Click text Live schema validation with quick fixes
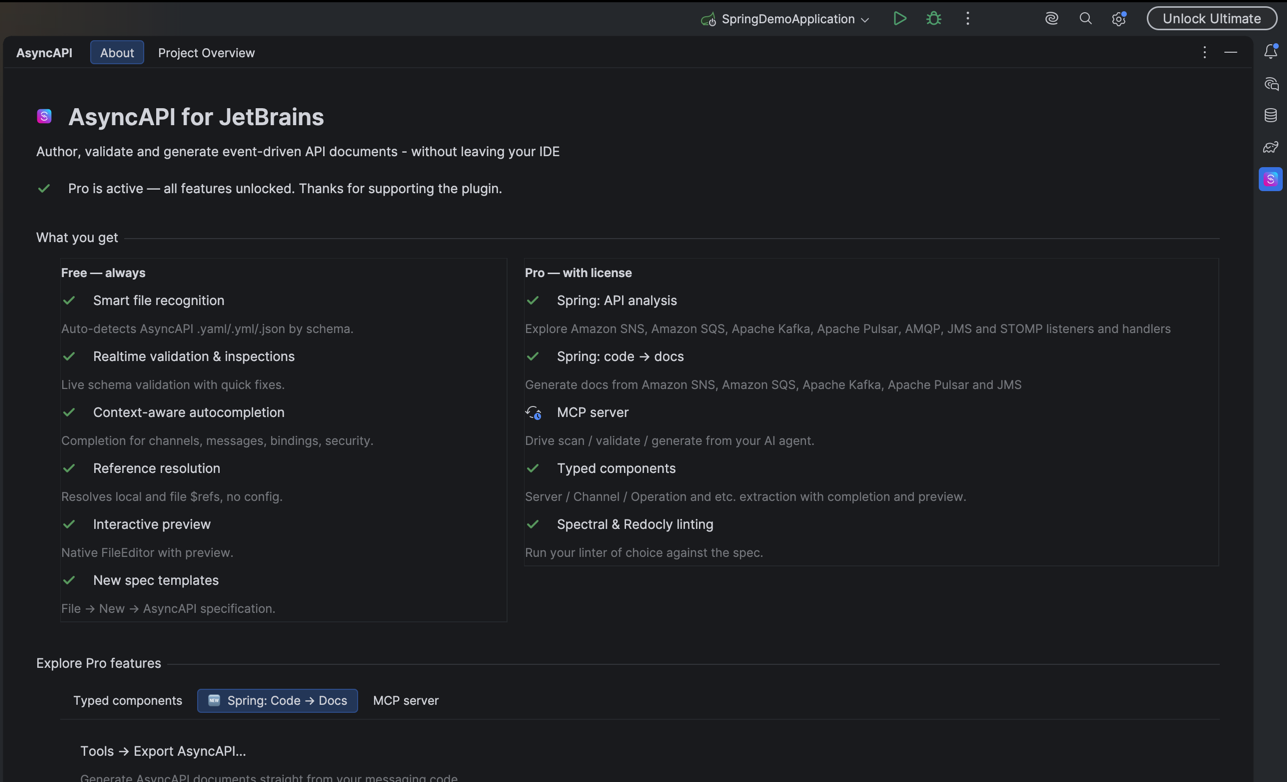This screenshot has height=782, width=1287. point(173,384)
